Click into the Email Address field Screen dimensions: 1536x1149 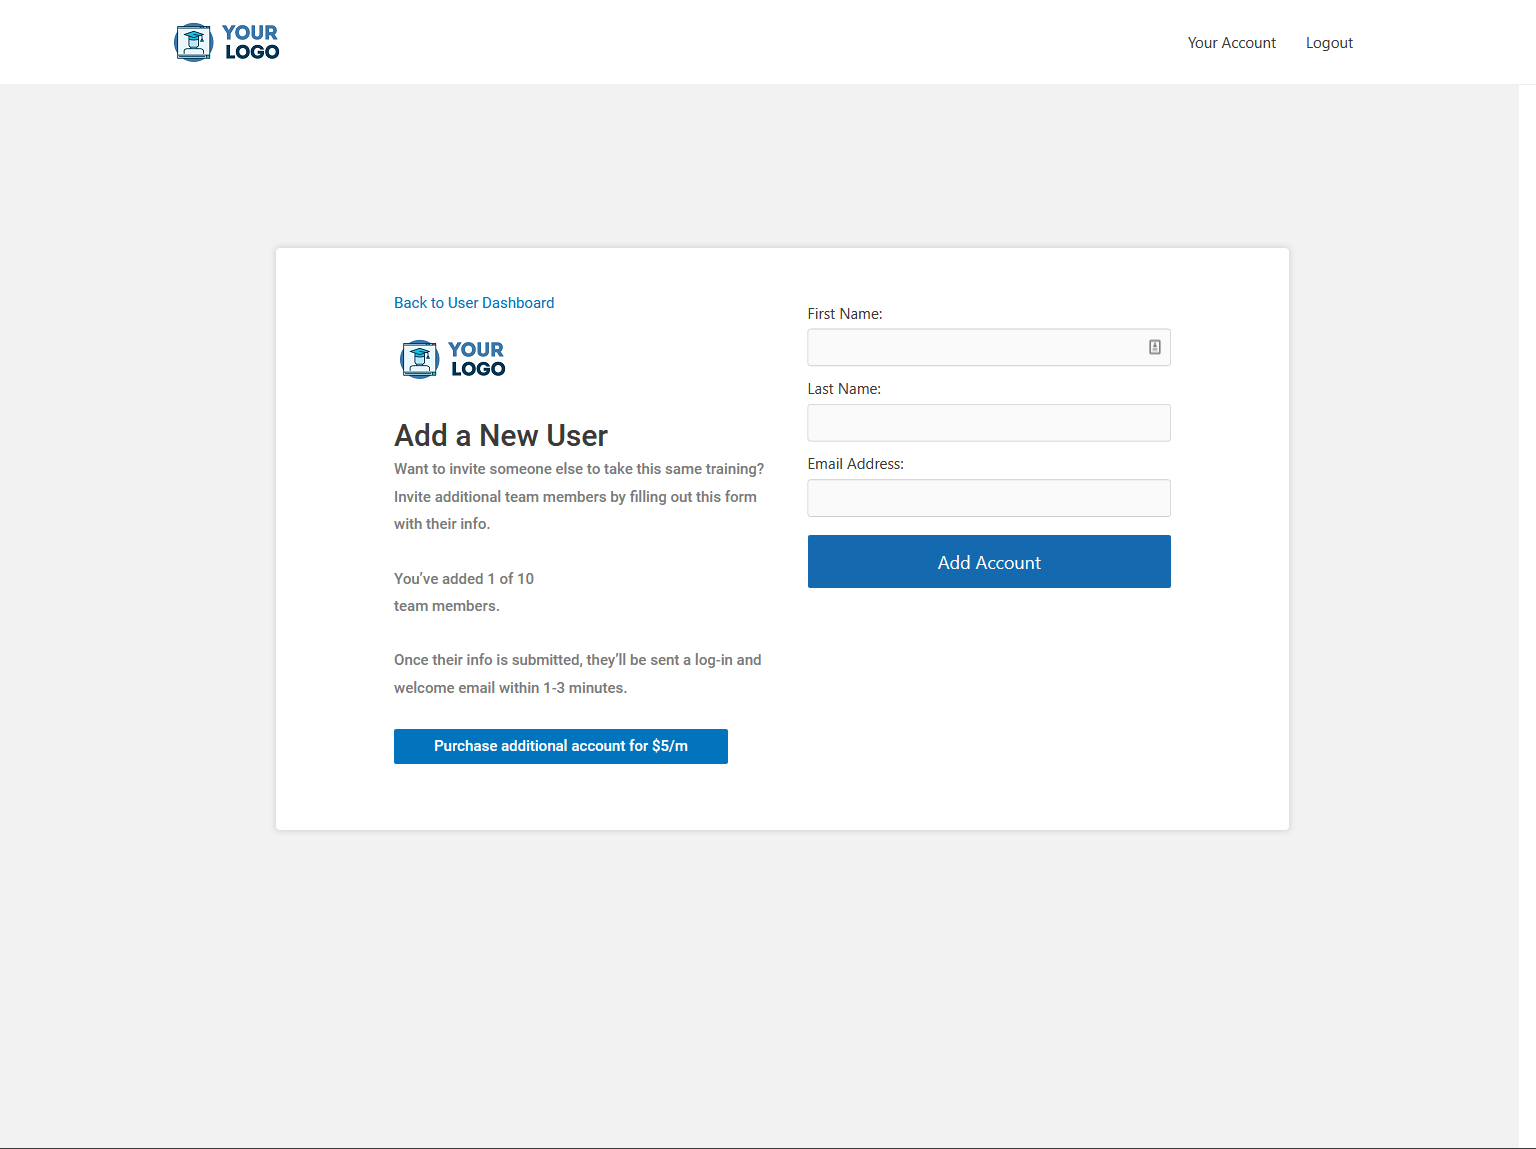pyautogui.click(x=988, y=498)
